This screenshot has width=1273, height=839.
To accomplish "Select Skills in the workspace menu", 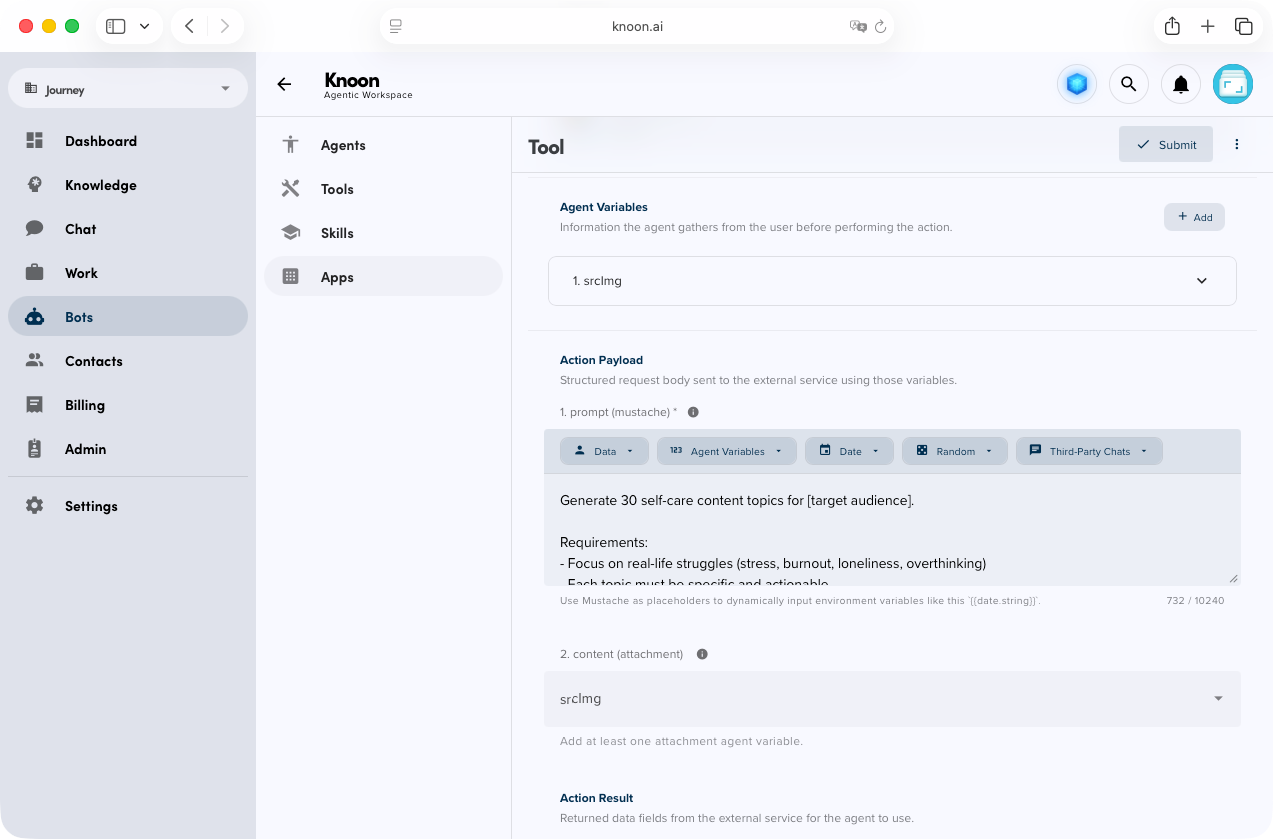I will (x=336, y=233).
